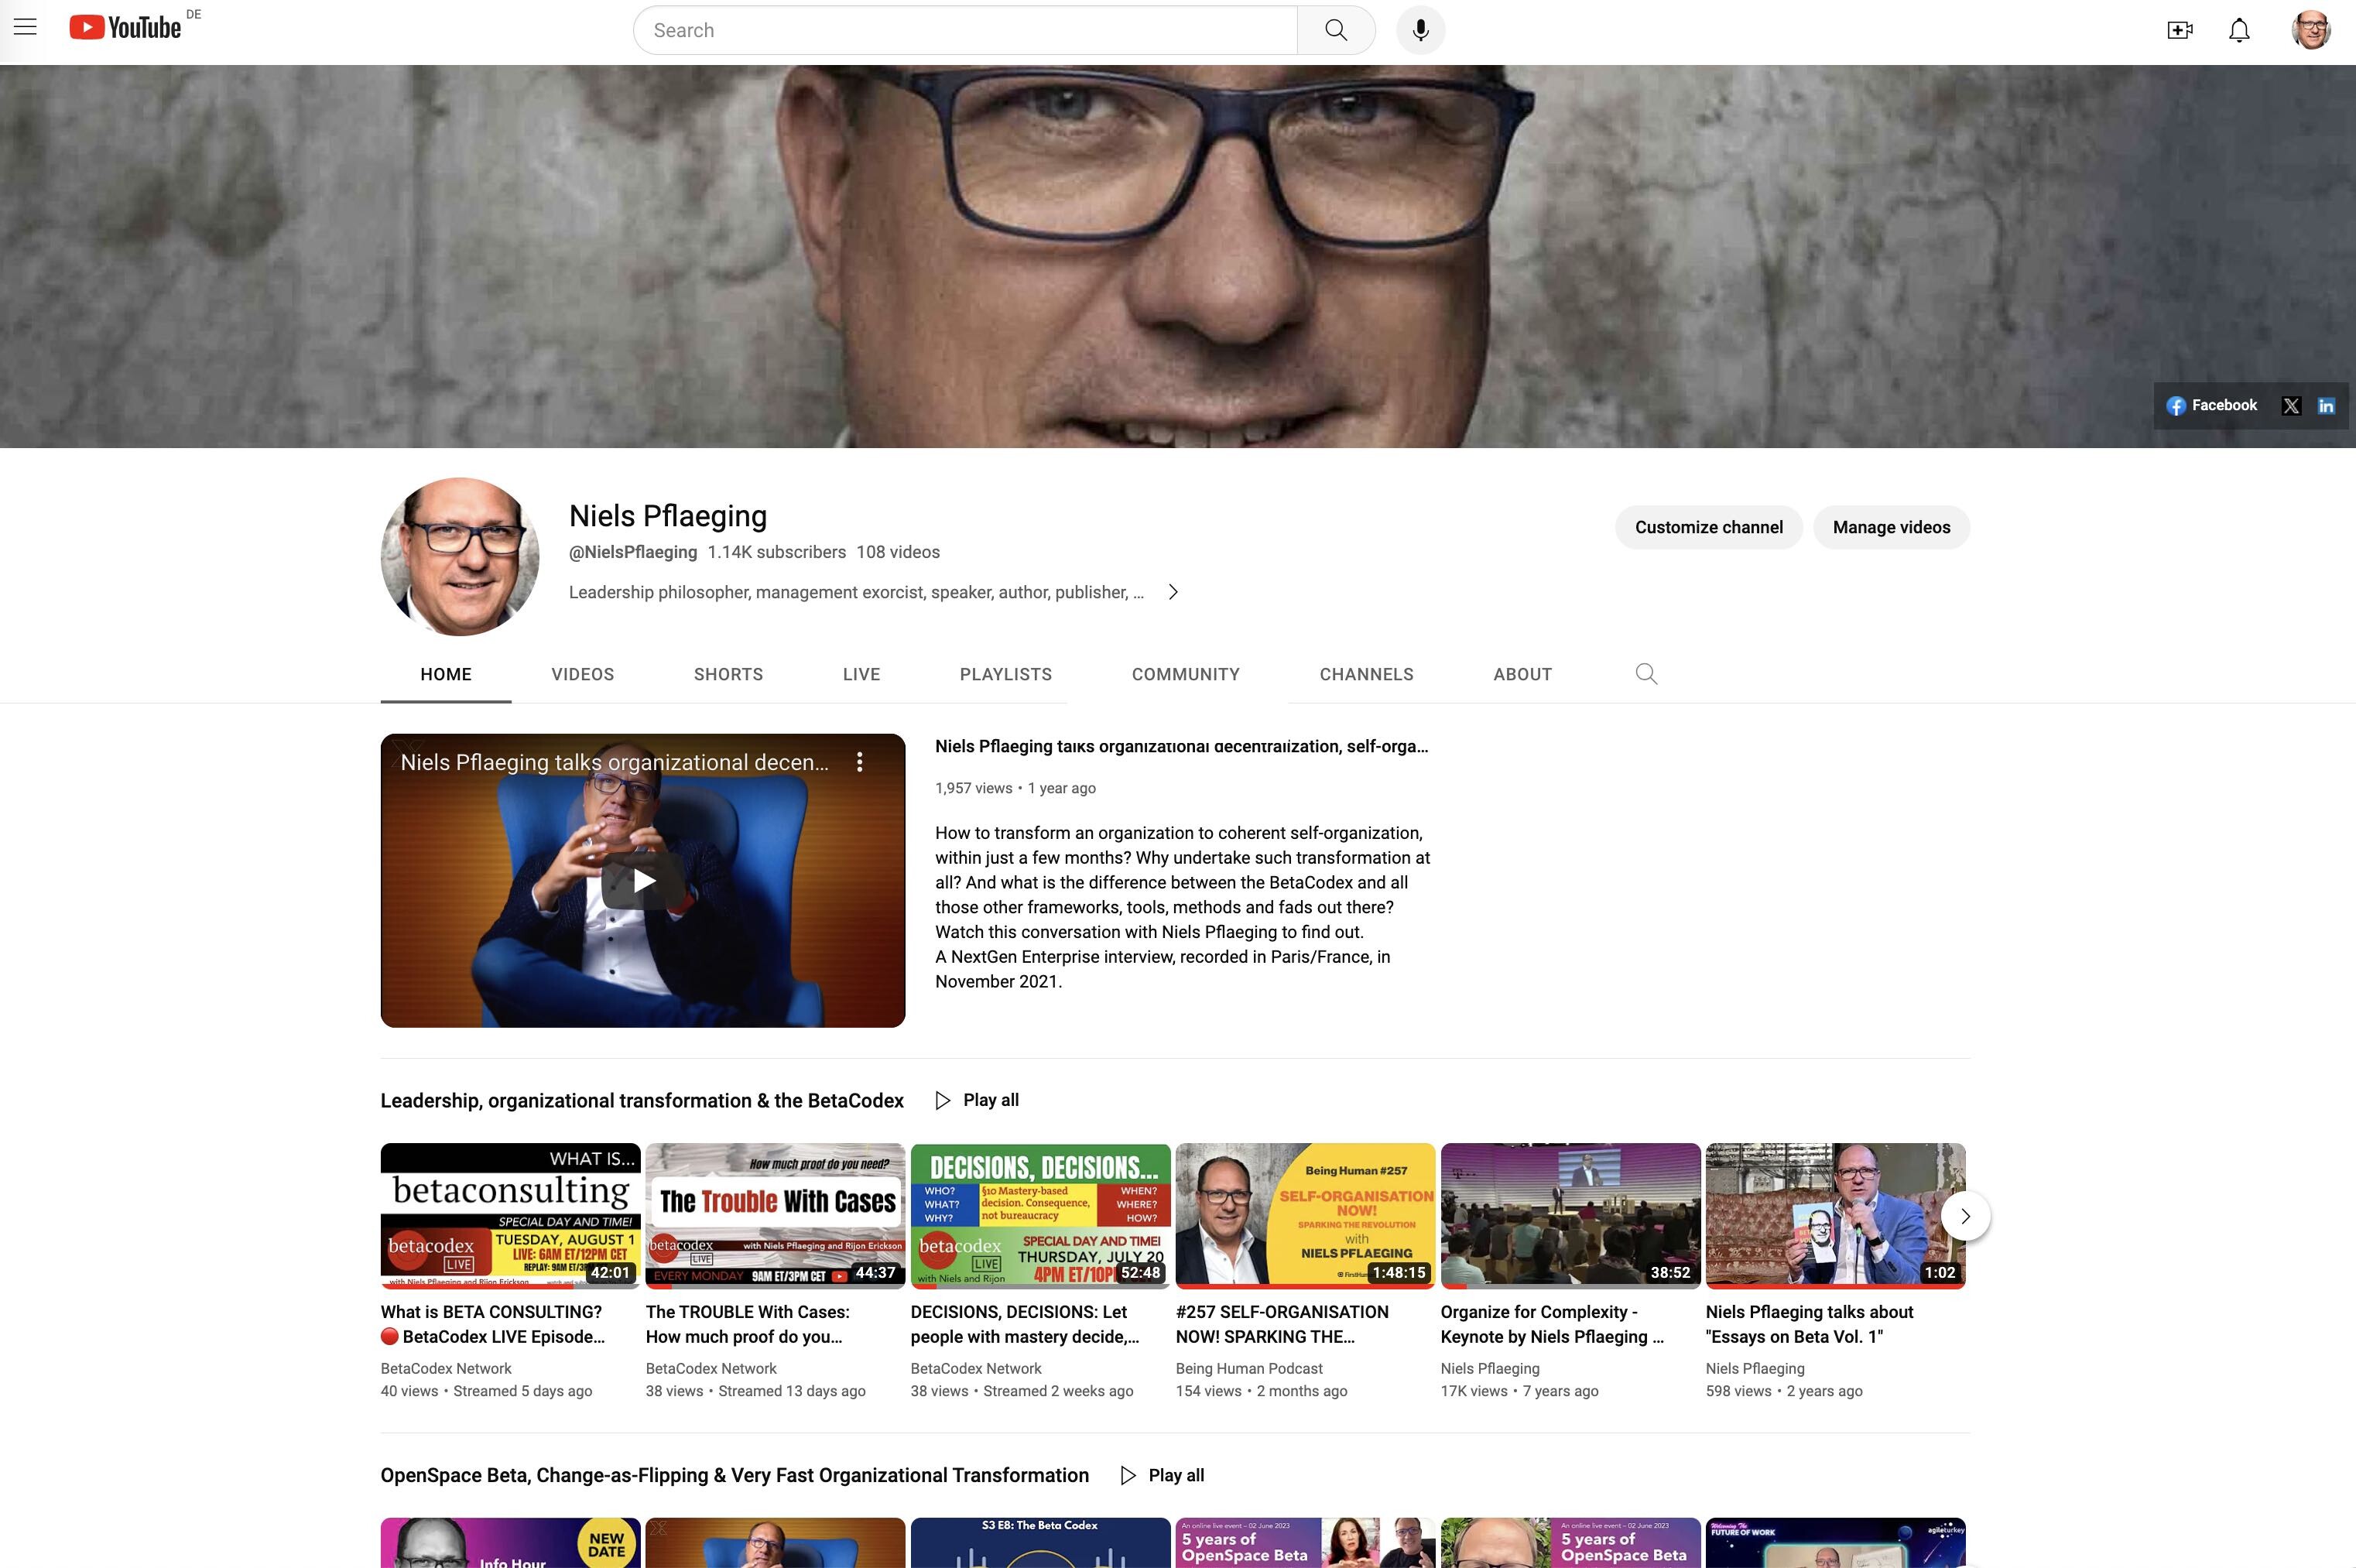Open The Trouble With Cases thumbnail
The height and width of the screenshot is (1568, 2356).
775,1216
